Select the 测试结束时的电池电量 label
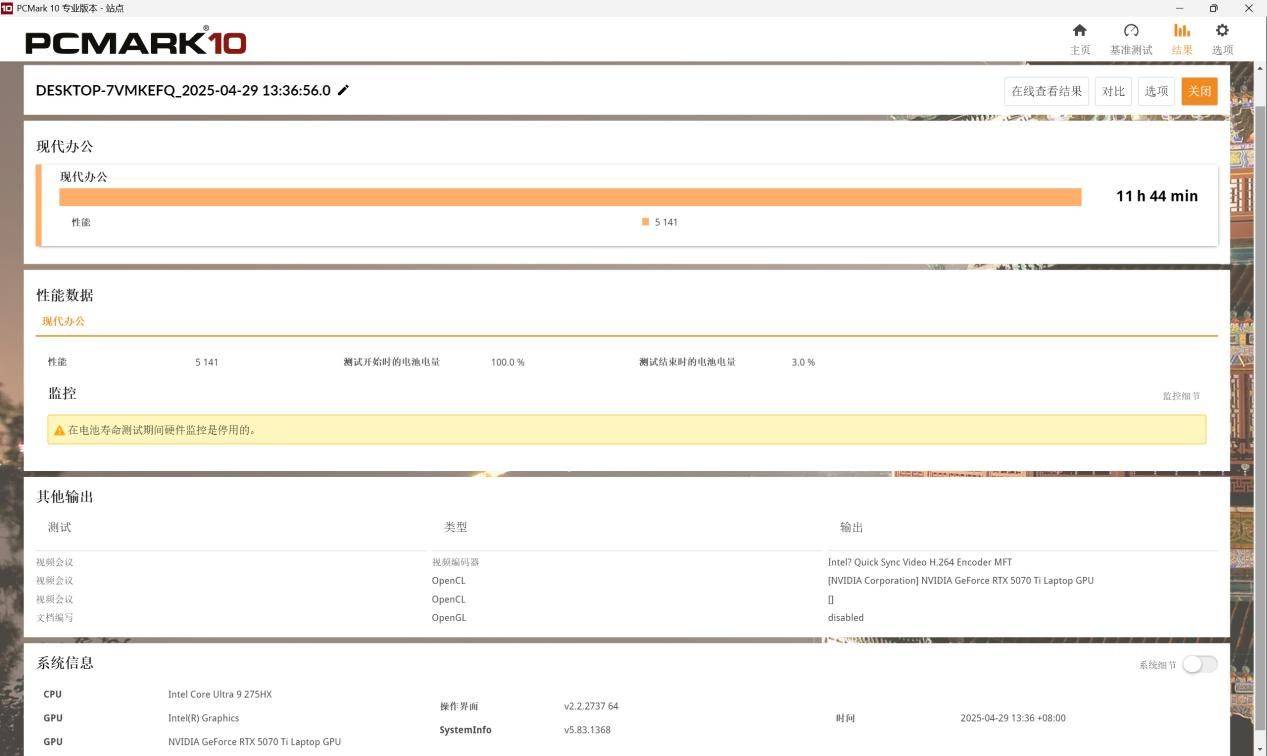The image size is (1267, 756). click(x=687, y=362)
